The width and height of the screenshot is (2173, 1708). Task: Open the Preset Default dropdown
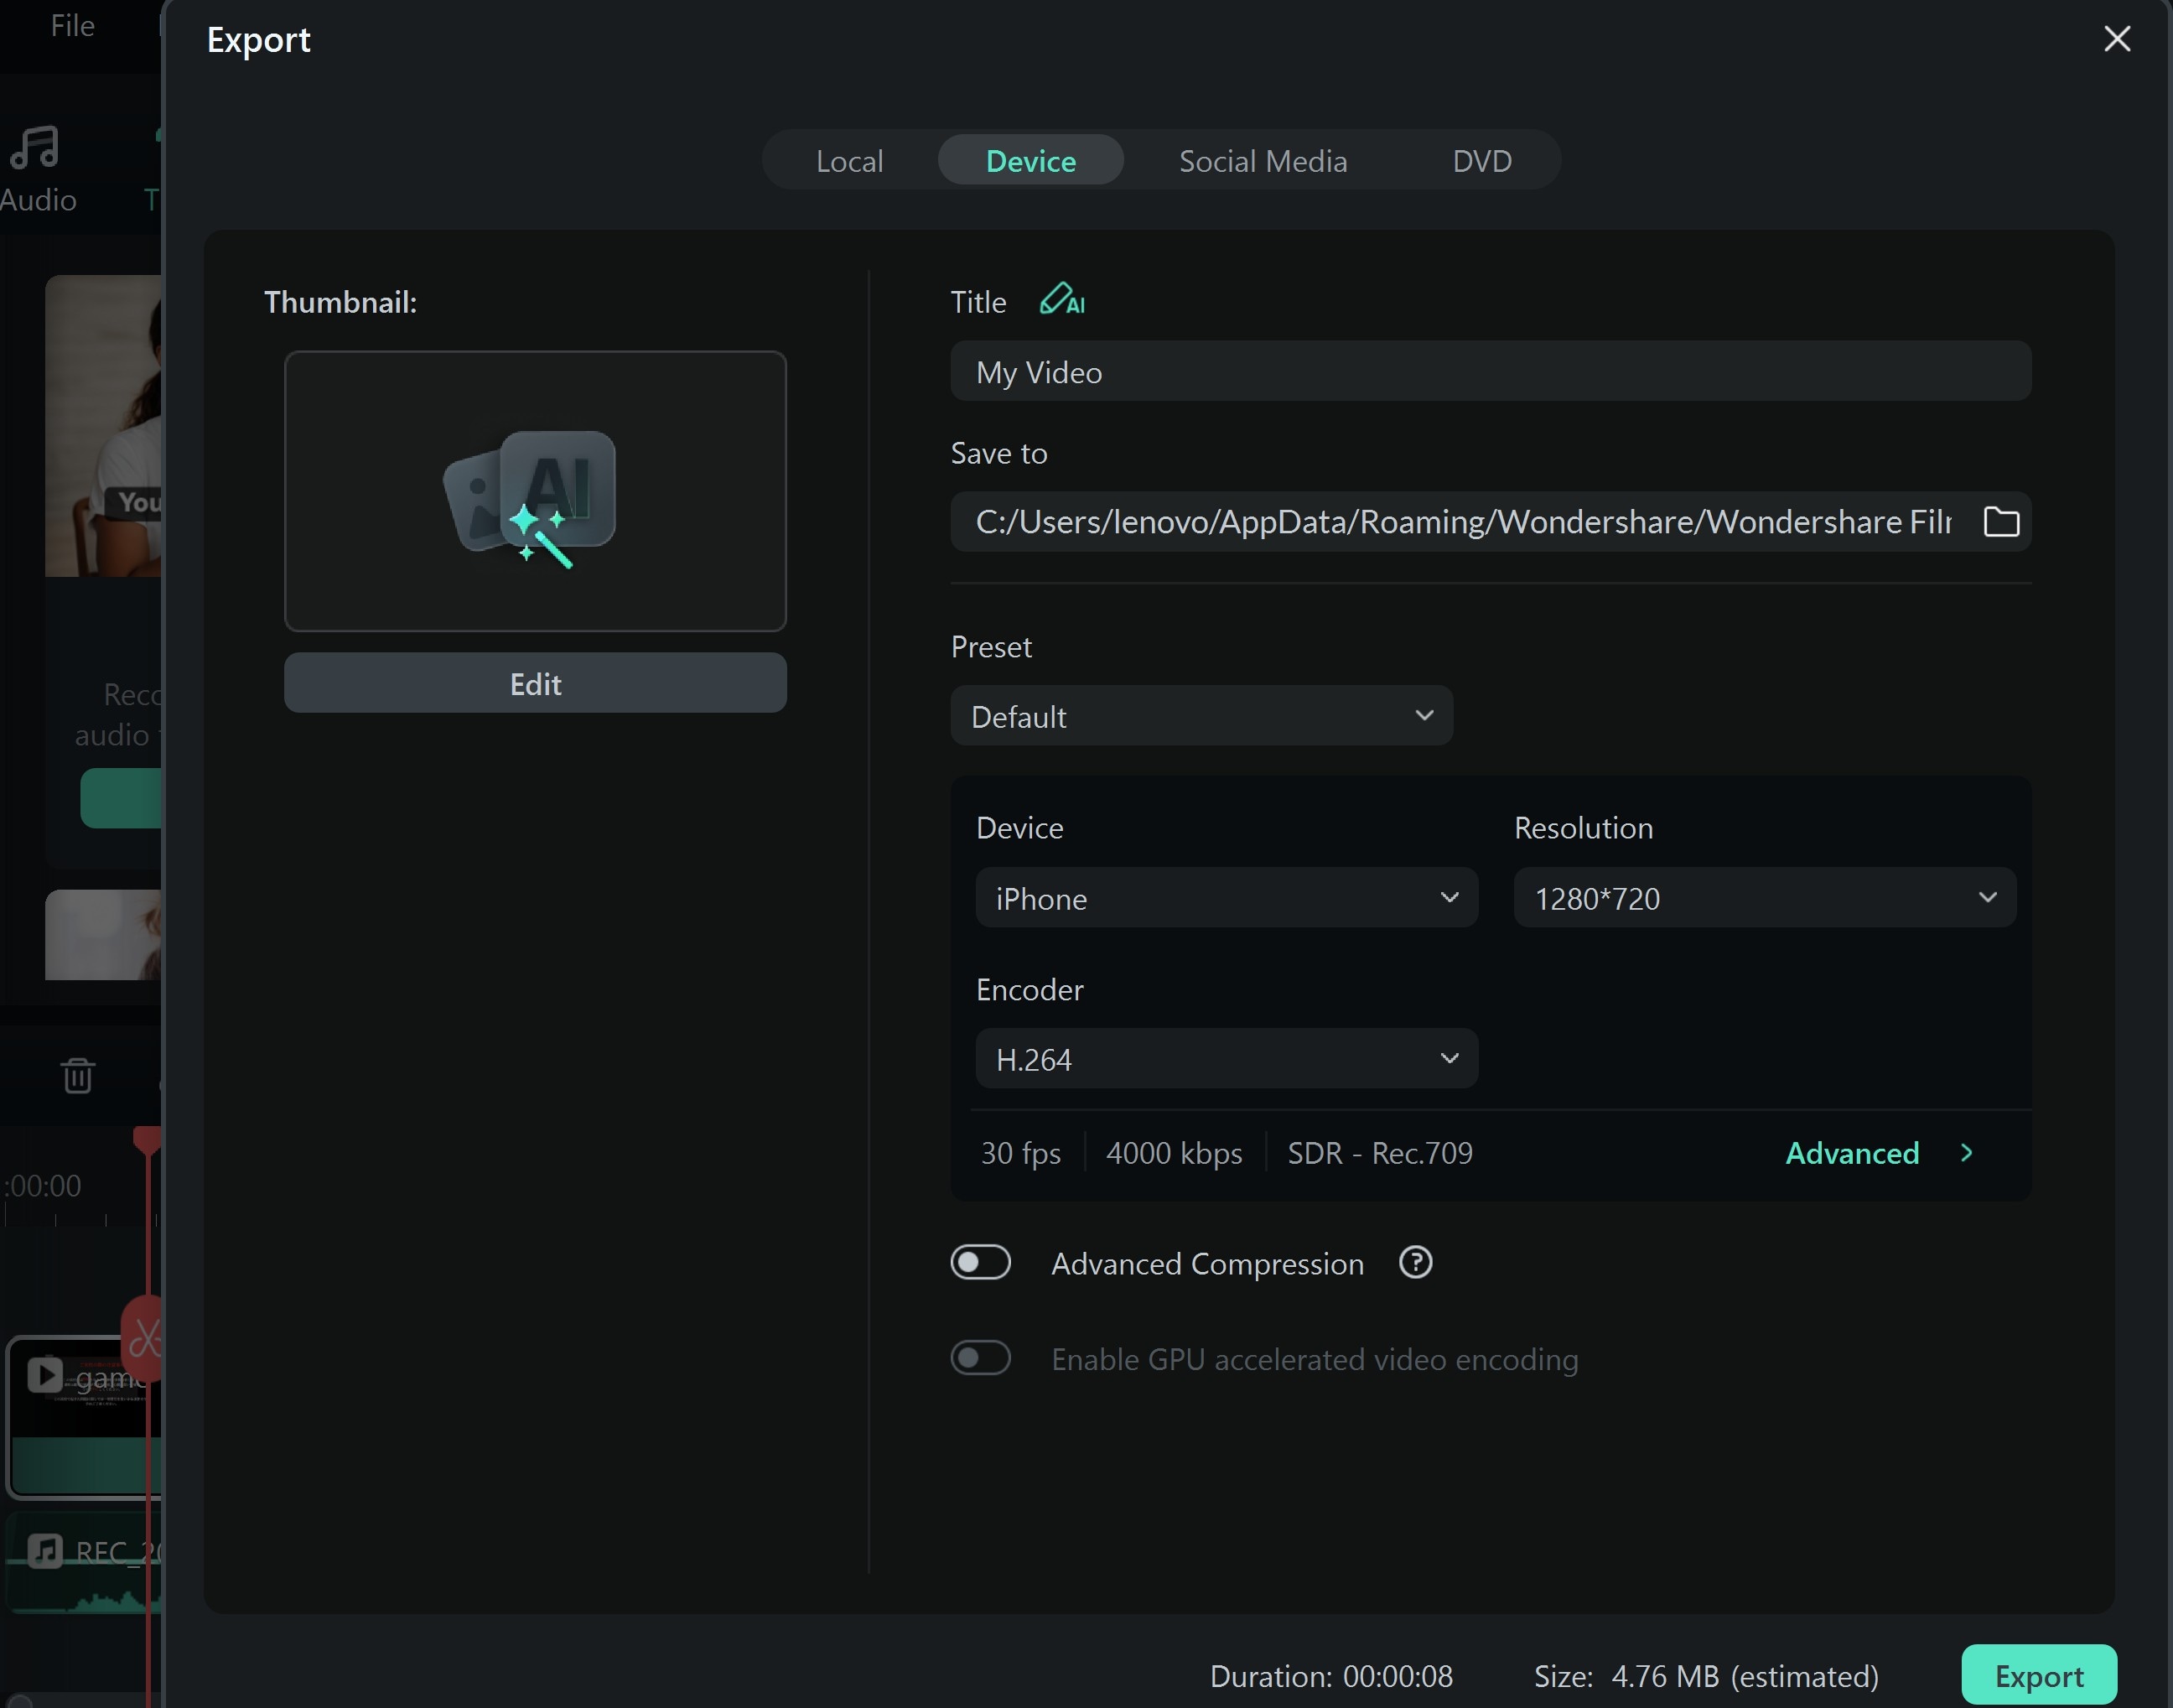1201,716
